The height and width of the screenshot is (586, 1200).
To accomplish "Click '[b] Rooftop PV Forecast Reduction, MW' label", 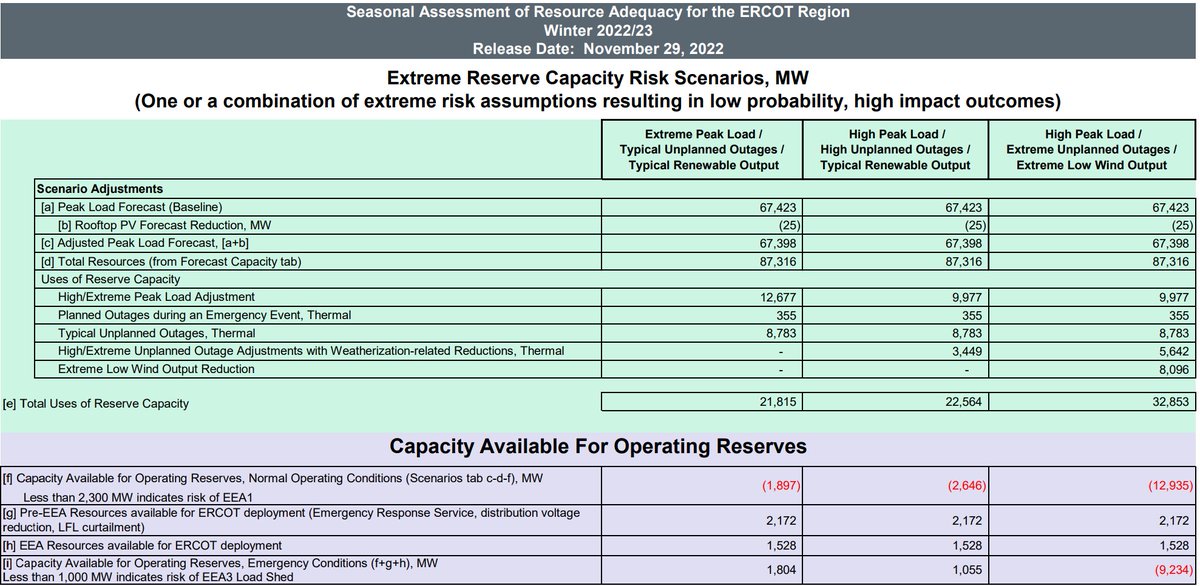I will tap(164, 225).
